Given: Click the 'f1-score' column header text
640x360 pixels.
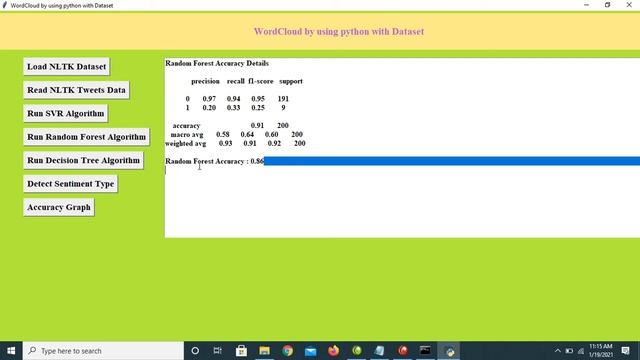Looking at the screenshot, I should click(260, 81).
